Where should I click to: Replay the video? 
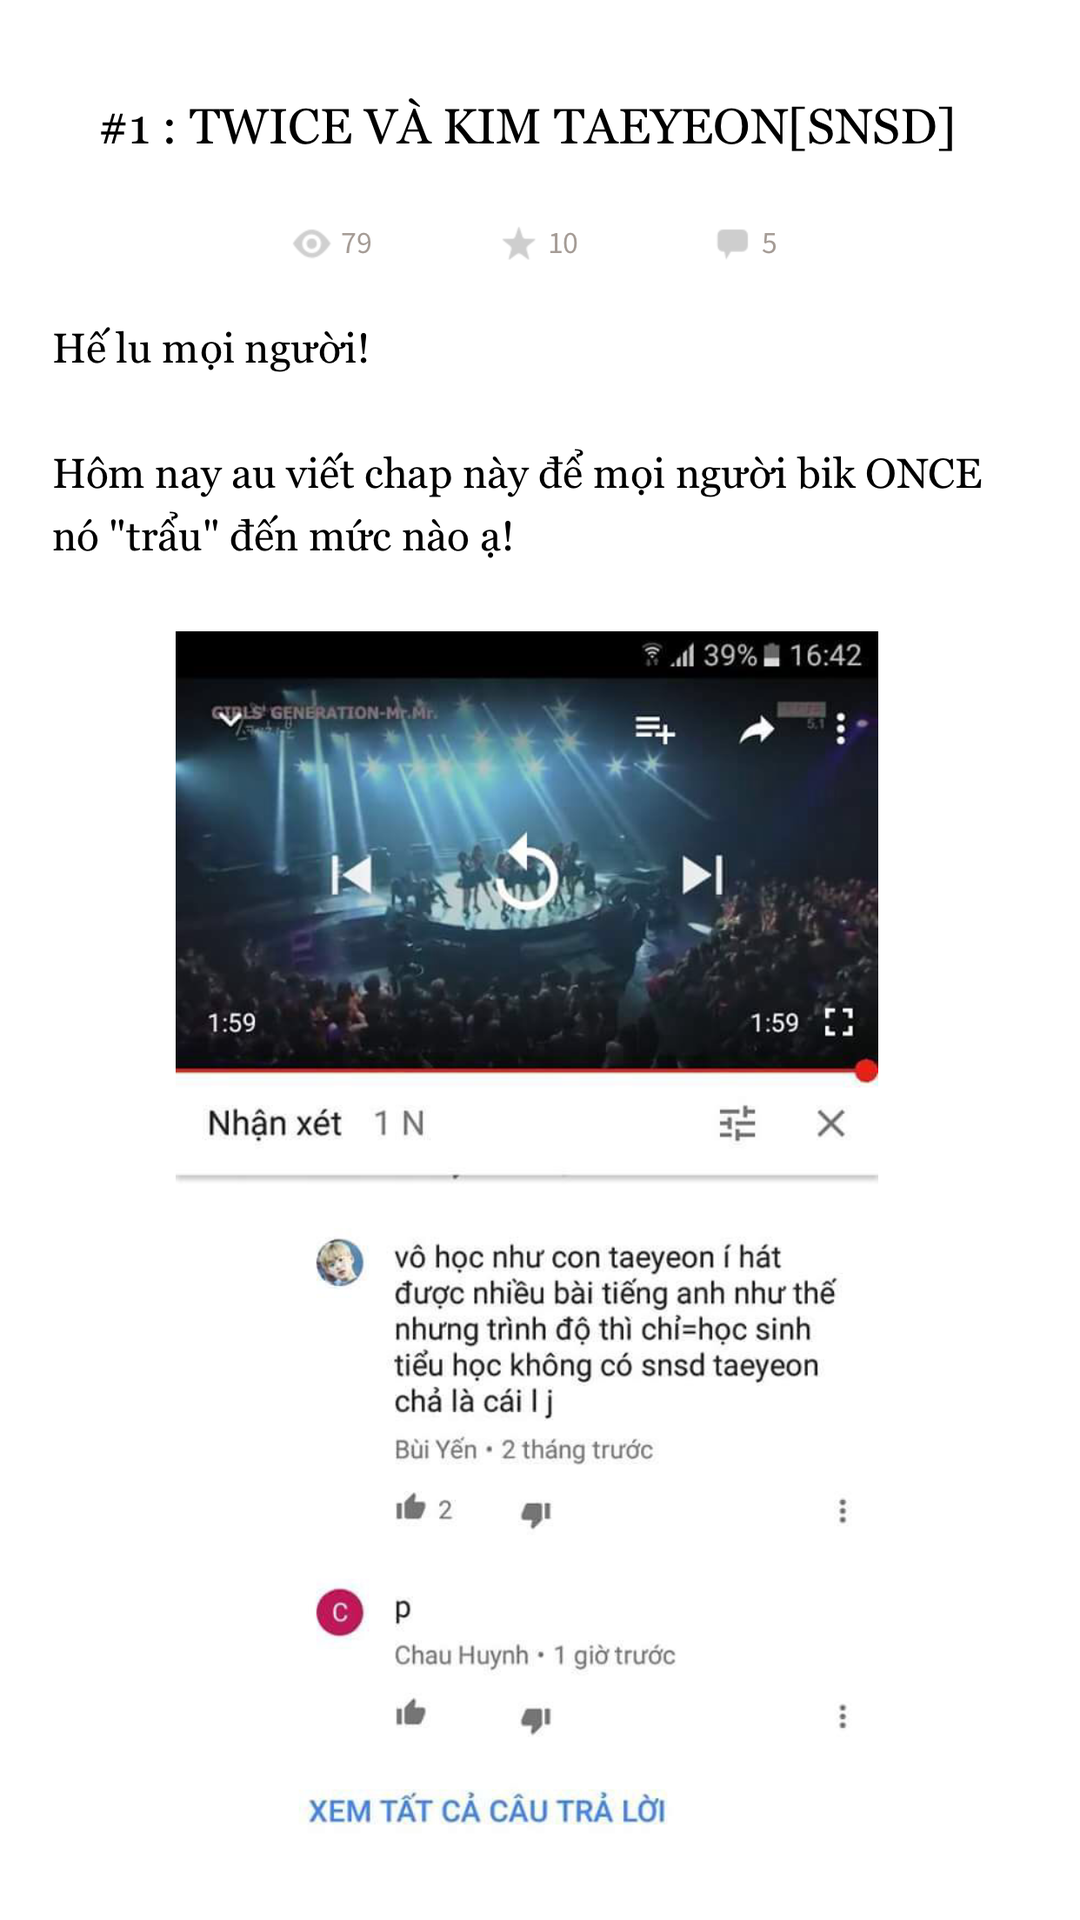[x=526, y=873]
